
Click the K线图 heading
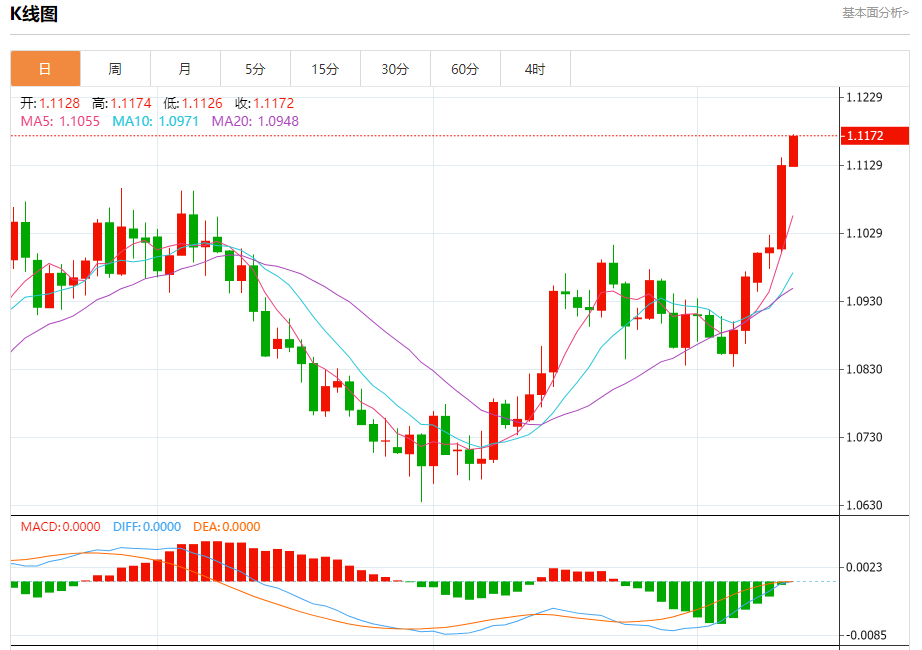click(x=34, y=14)
